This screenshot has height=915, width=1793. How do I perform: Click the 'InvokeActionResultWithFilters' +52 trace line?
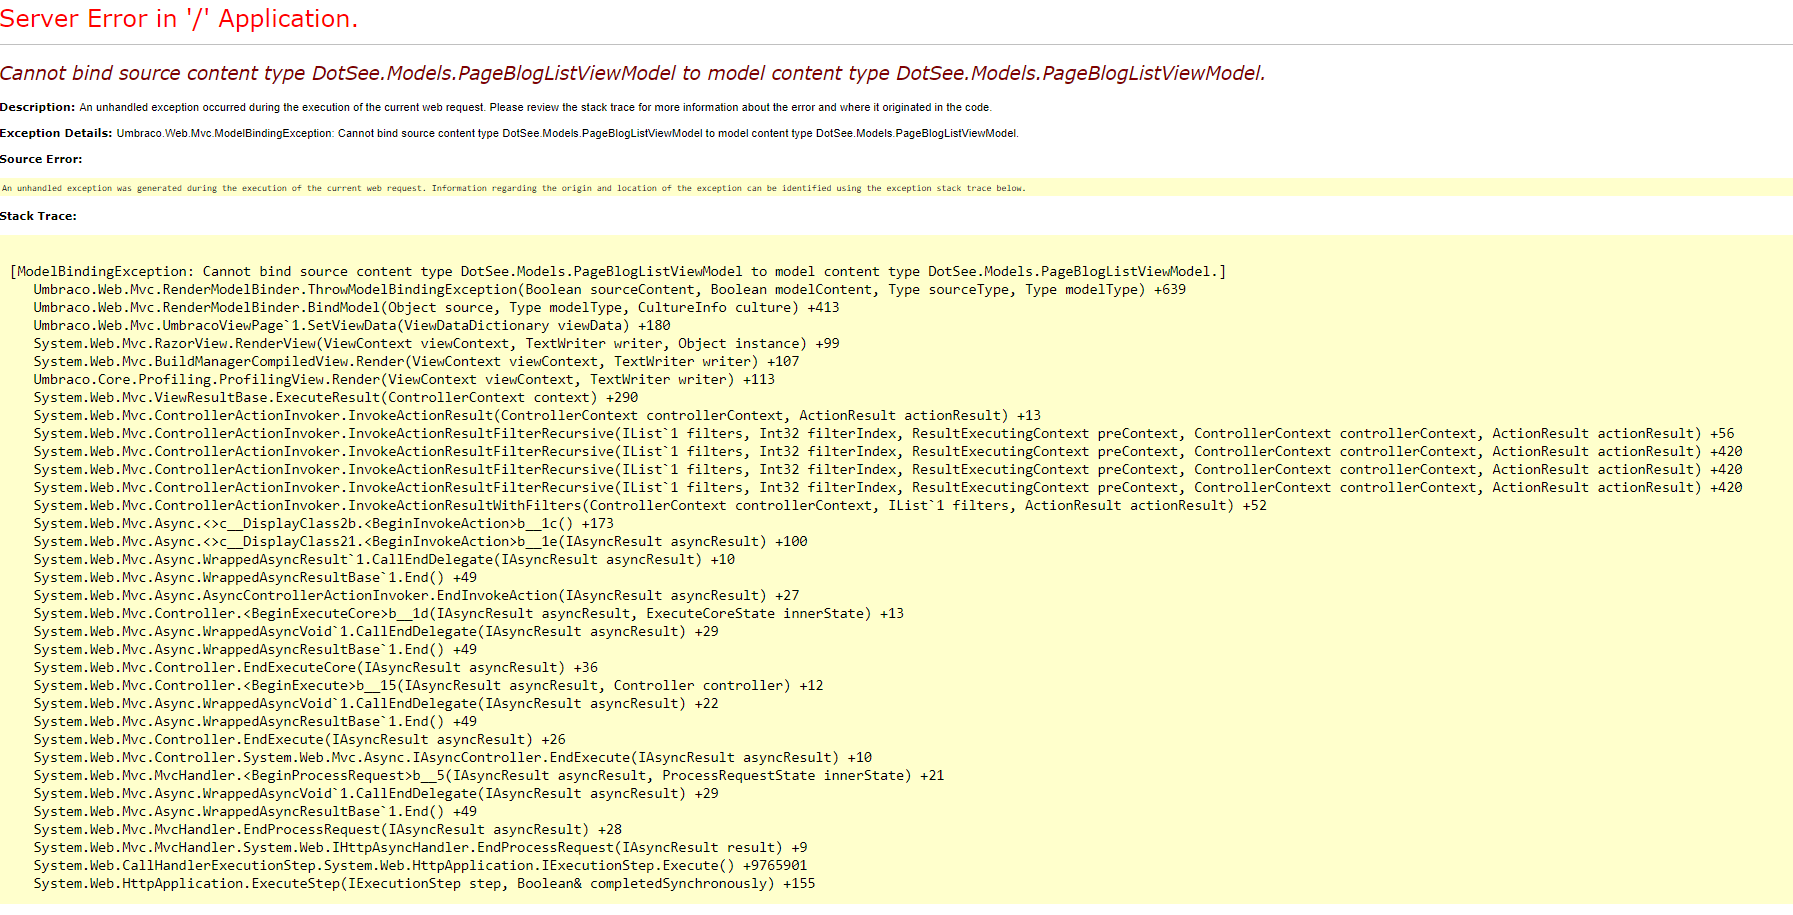pos(650,505)
